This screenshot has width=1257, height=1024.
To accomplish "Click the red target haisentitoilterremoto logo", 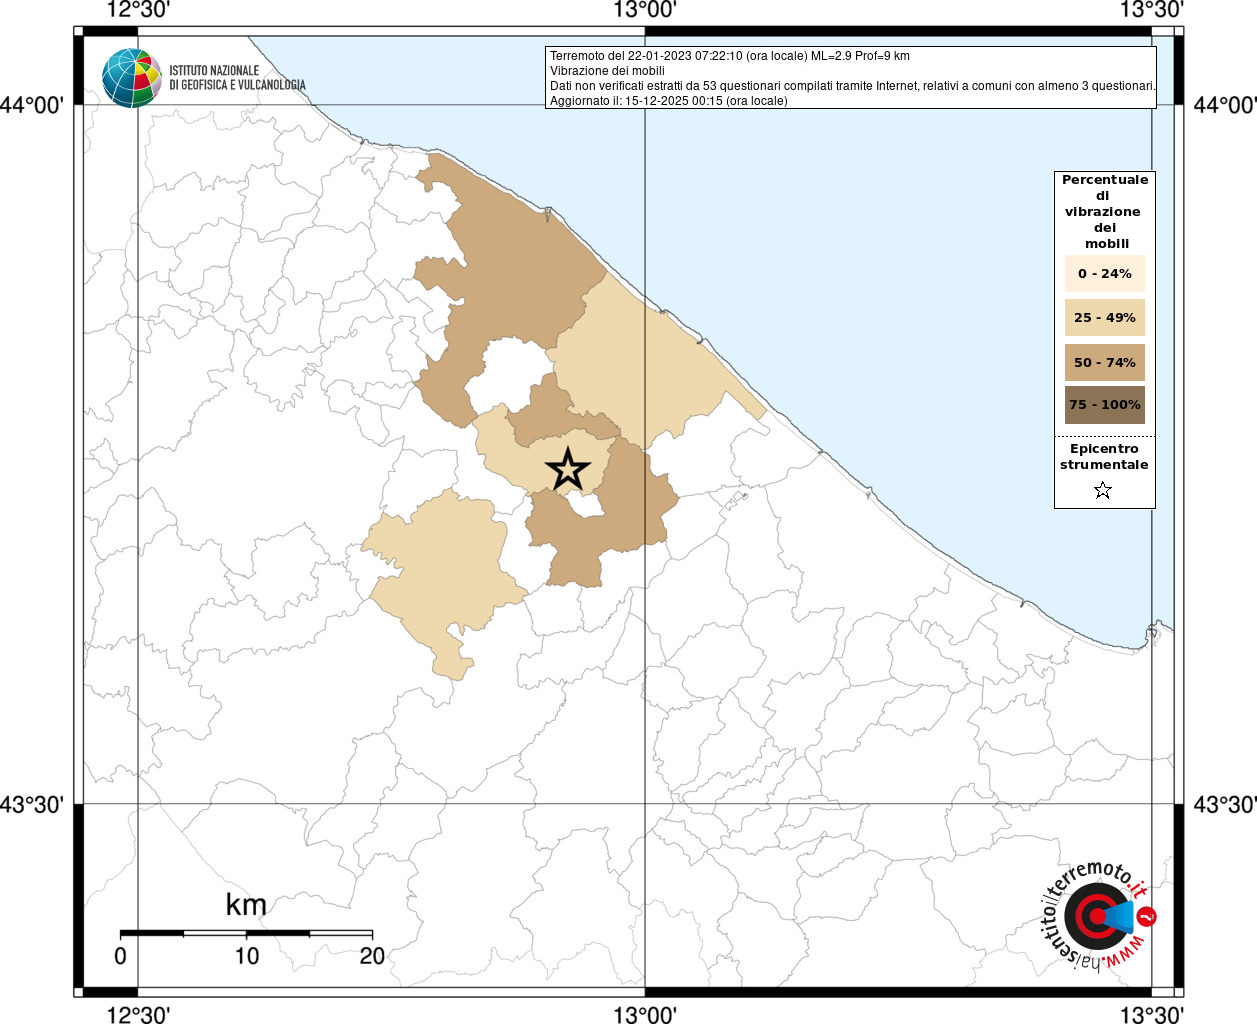I will tap(1096, 916).
